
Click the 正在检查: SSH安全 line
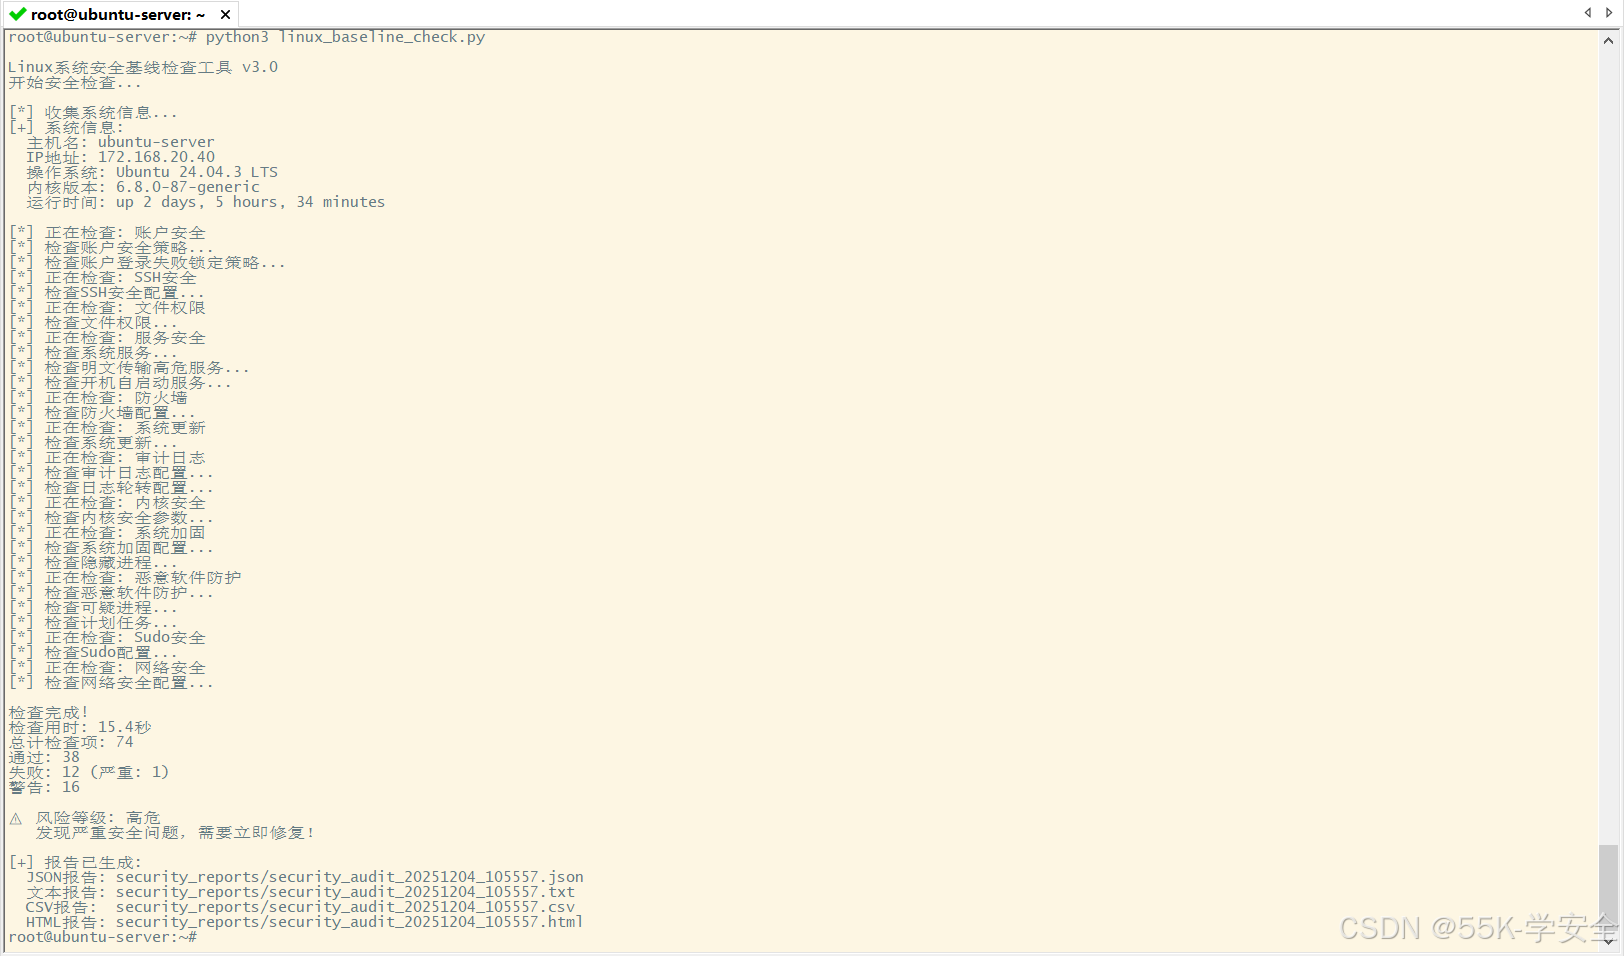click(103, 277)
